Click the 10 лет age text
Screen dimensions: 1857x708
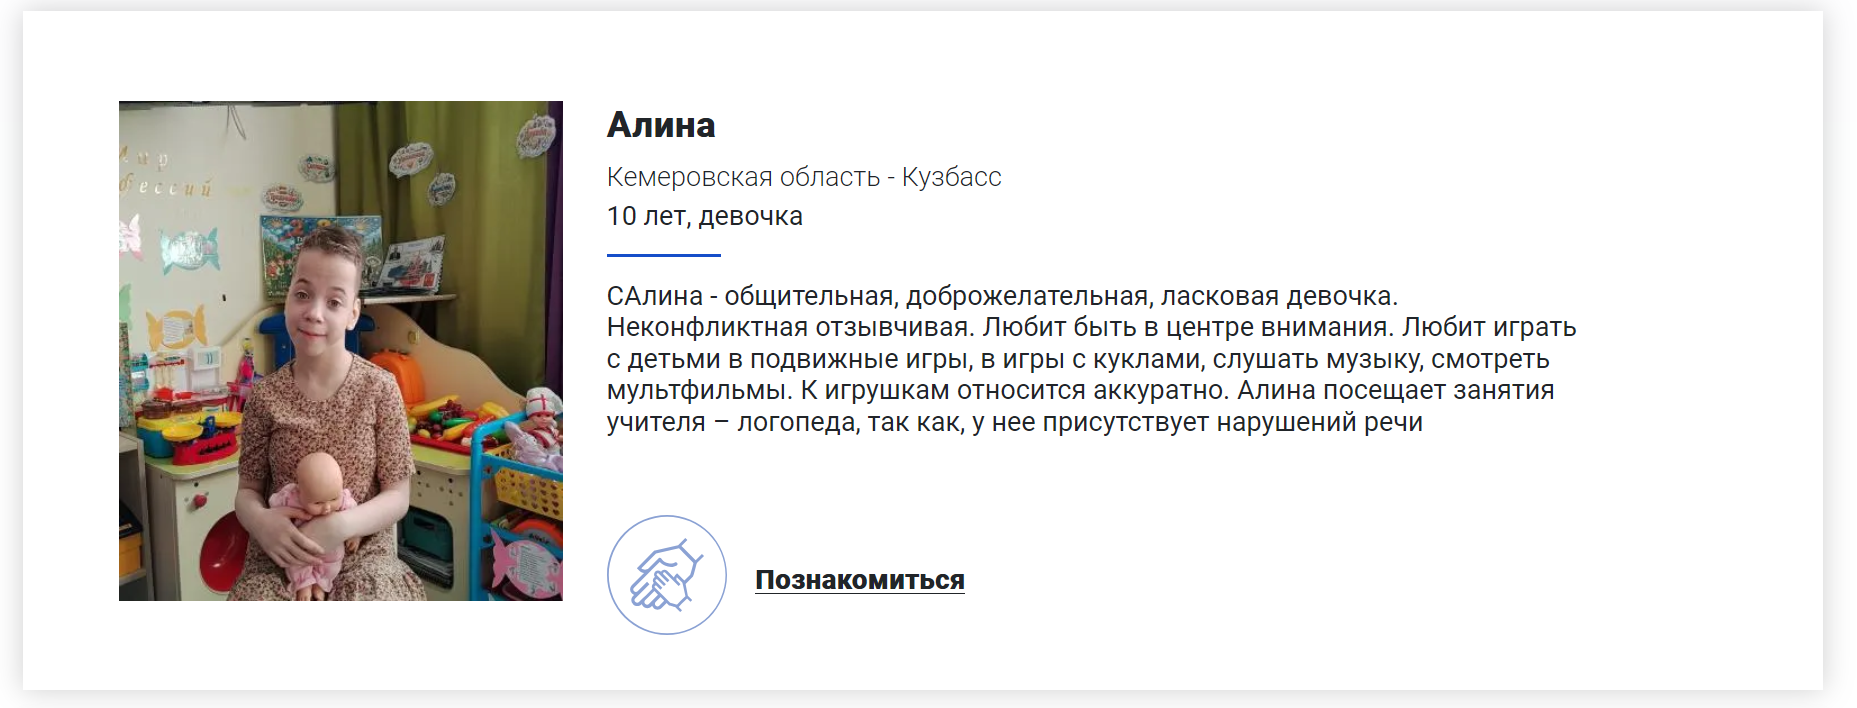[x=647, y=216]
